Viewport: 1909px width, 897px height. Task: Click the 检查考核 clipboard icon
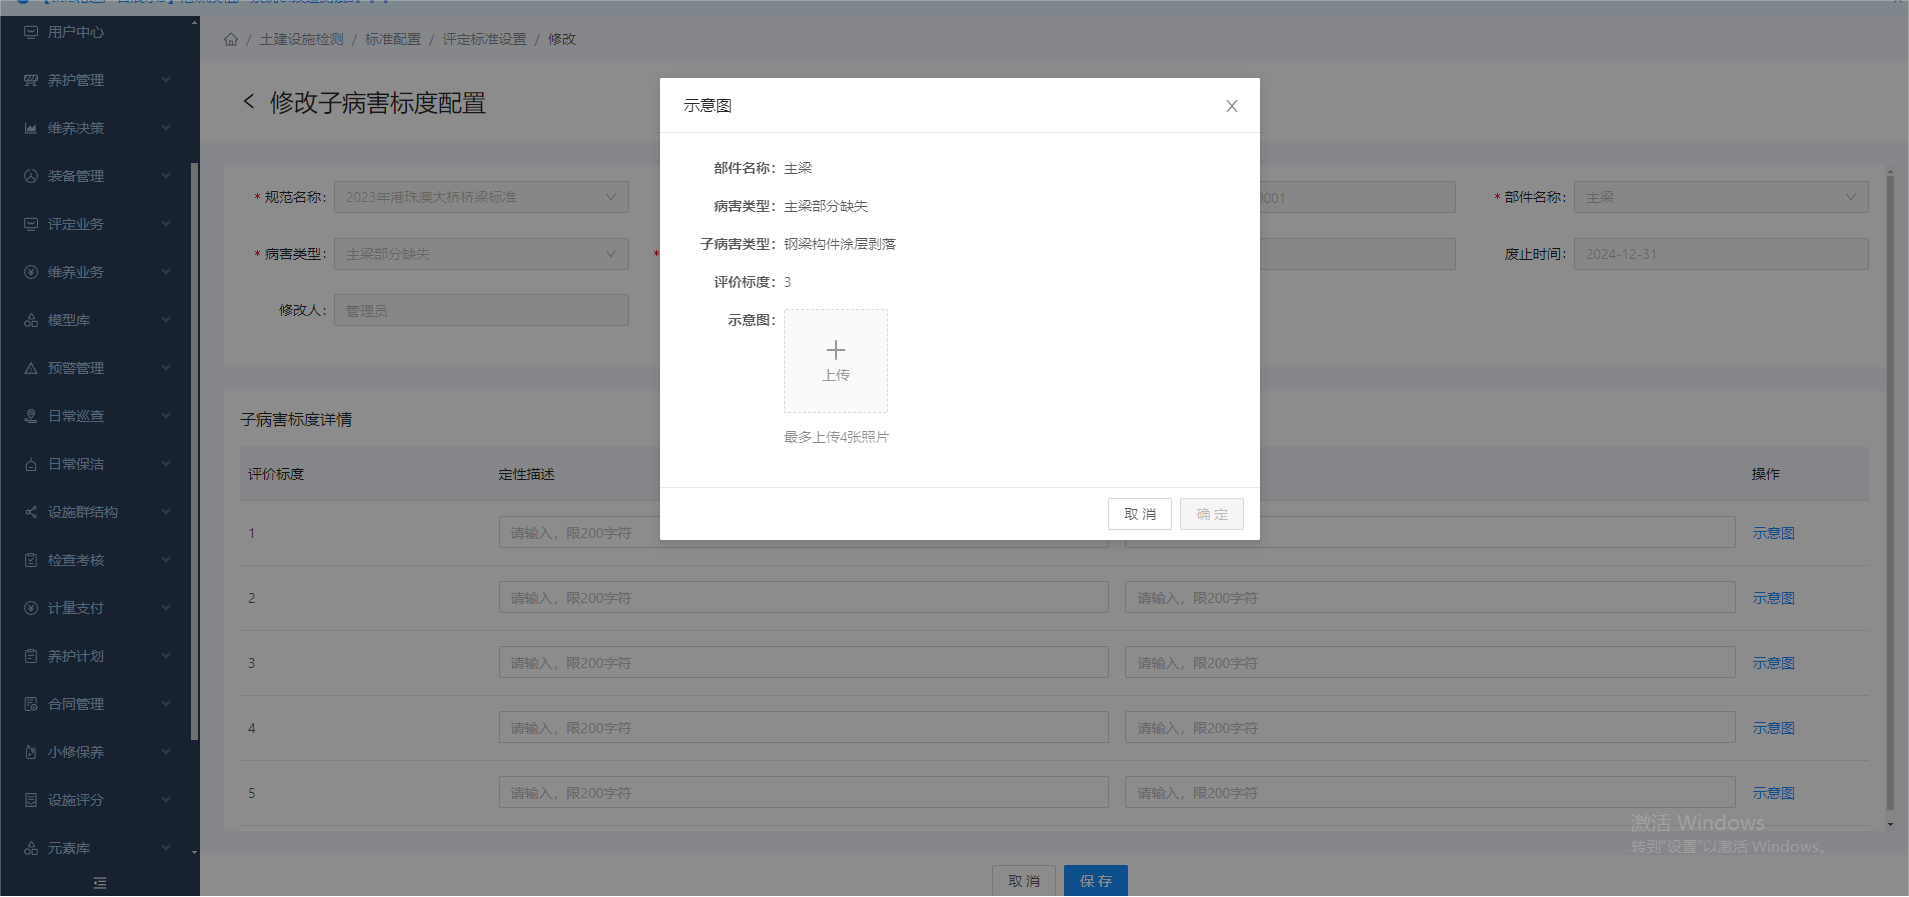pos(31,560)
